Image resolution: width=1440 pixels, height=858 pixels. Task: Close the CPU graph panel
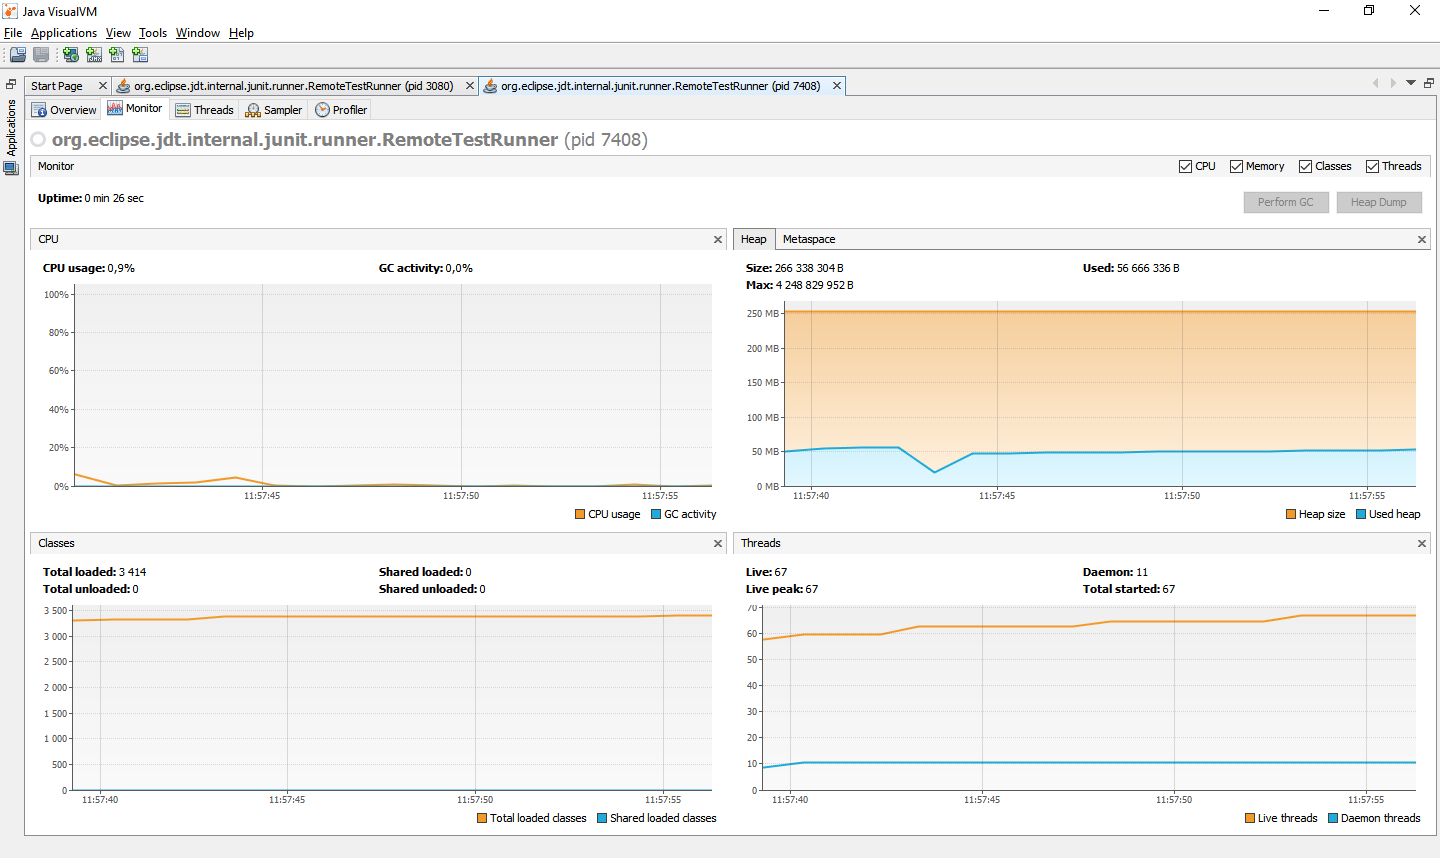718,240
